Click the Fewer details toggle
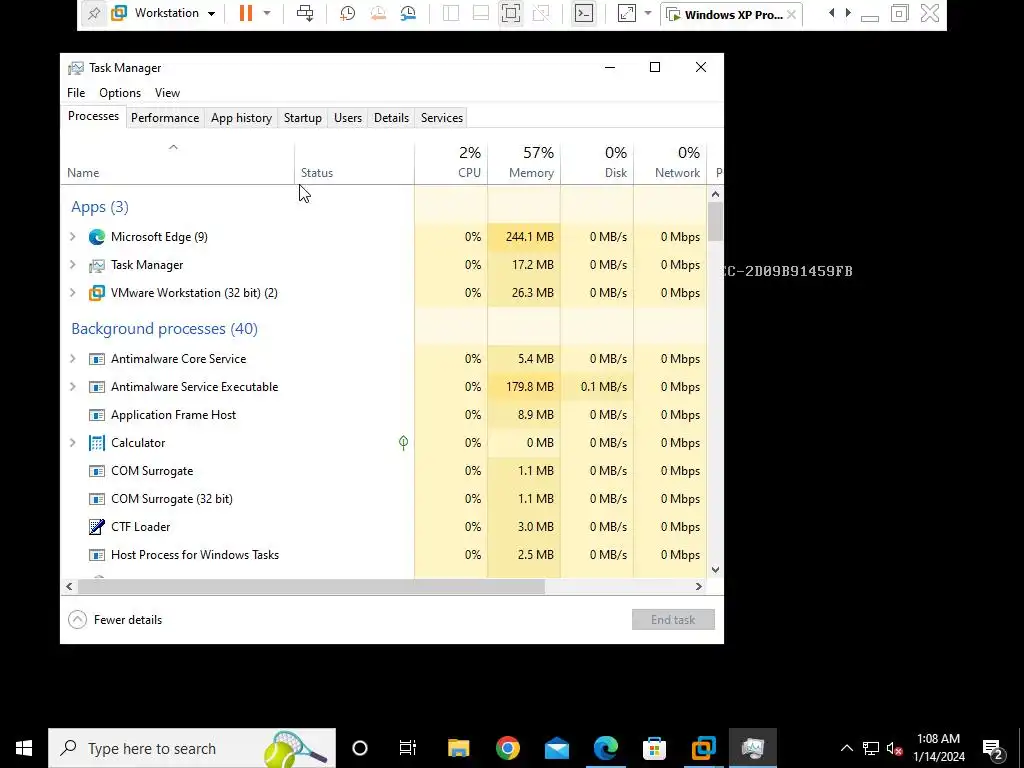Screen dimensions: 1024x768 [115, 620]
